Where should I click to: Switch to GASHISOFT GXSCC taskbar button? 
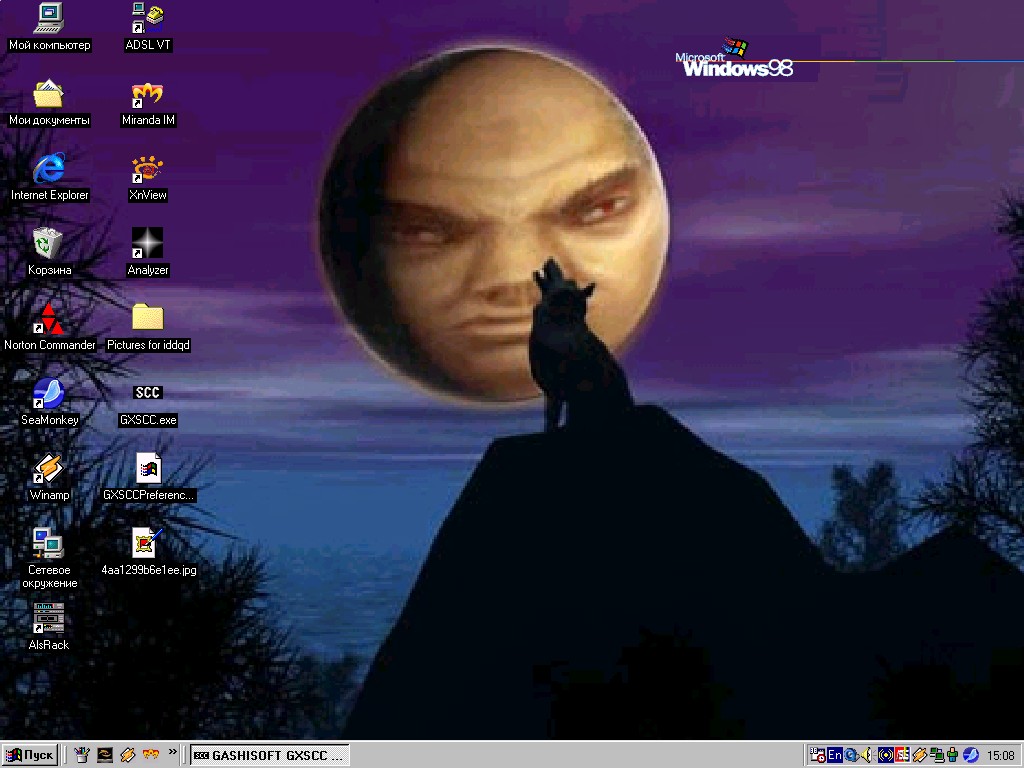tap(270, 756)
